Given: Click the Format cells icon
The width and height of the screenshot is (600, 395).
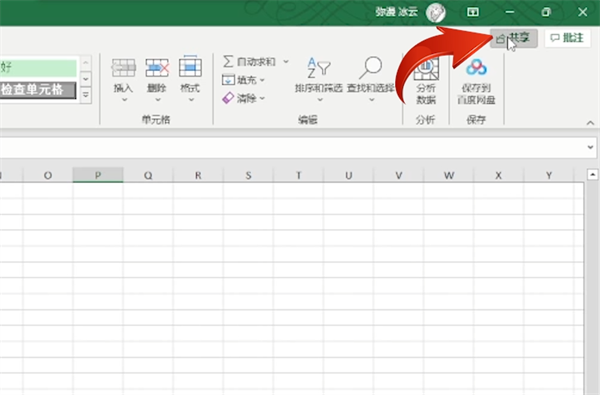Looking at the screenshot, I should (x=190, y=67).
